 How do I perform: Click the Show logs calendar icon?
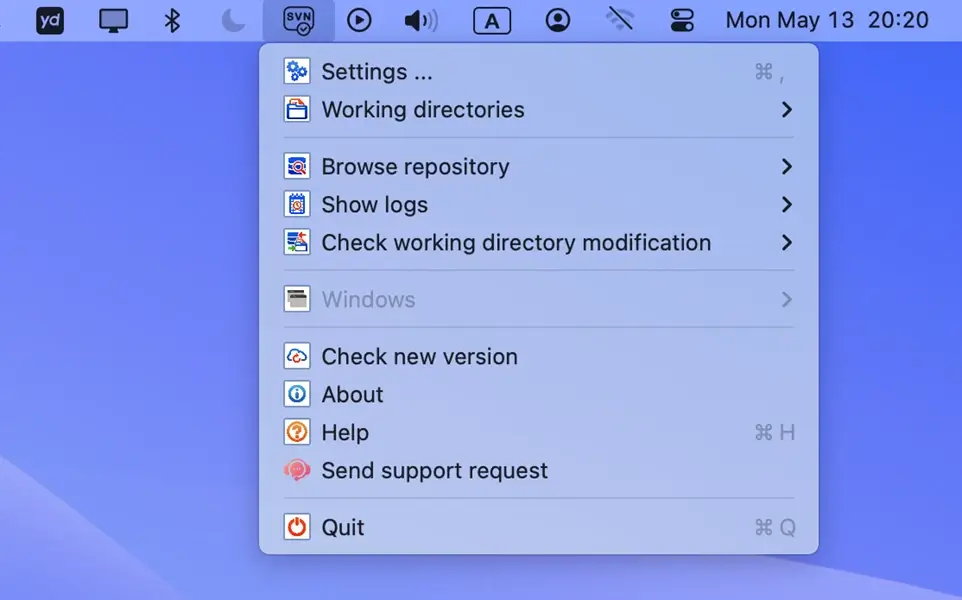pyautogui.click(x=297, y=205)
